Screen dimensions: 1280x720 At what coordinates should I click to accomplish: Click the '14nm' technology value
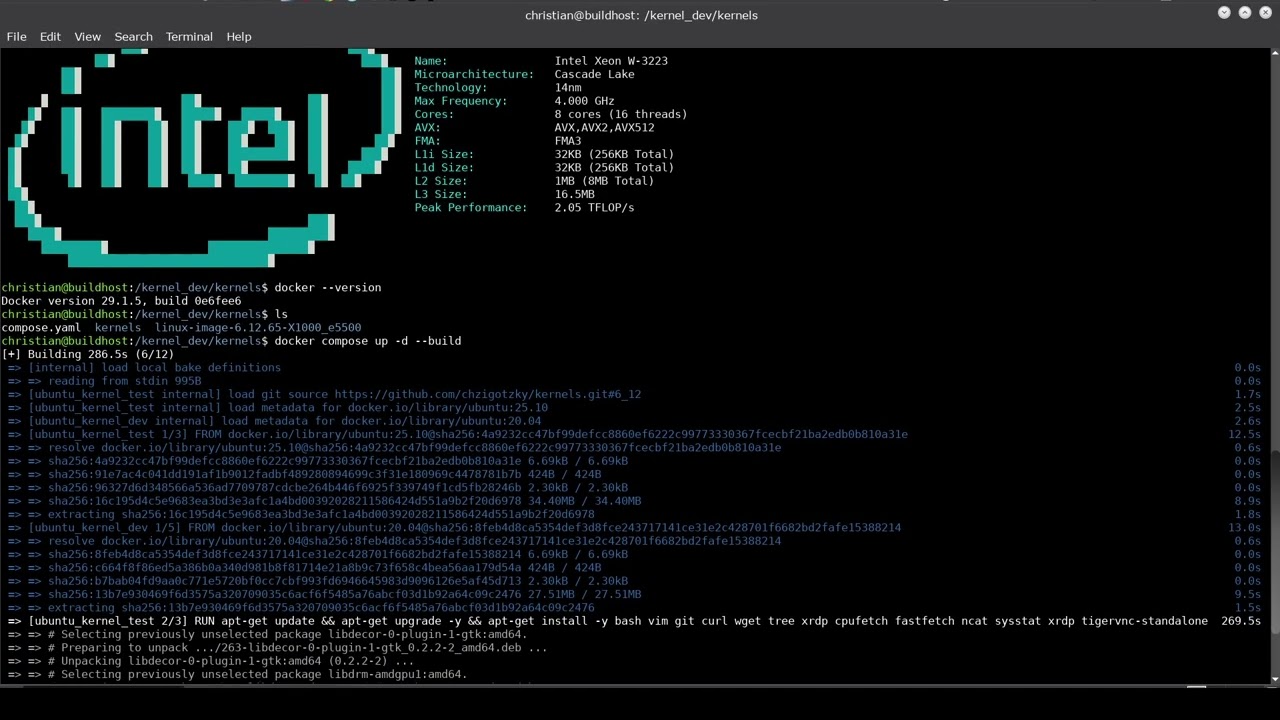(568, 88)
